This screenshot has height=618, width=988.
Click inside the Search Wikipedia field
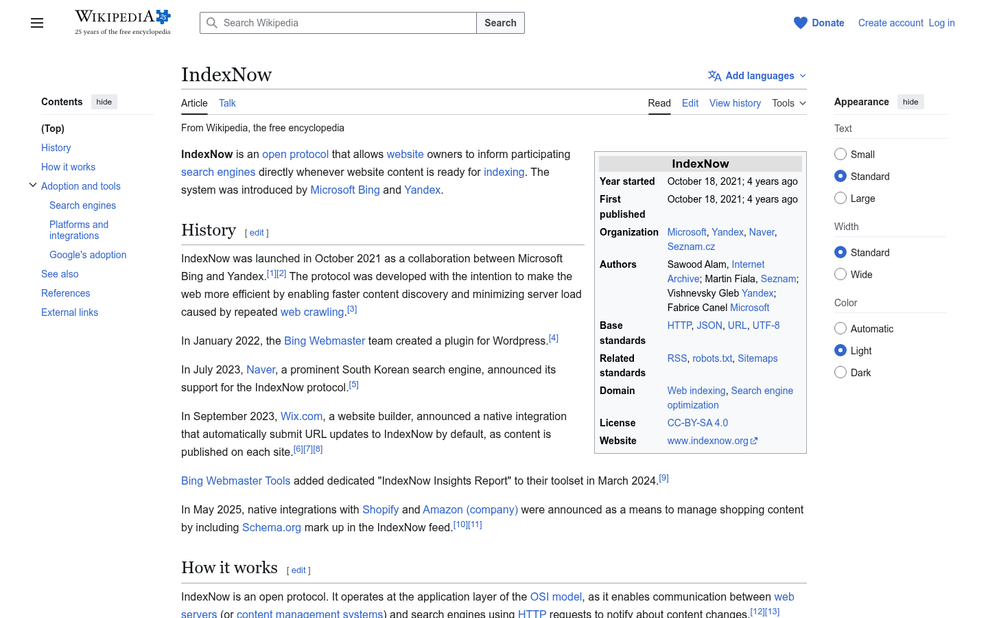tap(338, 23)
